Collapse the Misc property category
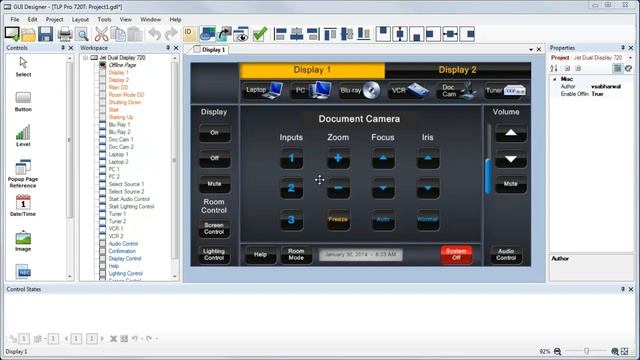This screenshot has height=360, width=640. click(x=554, y=79)
